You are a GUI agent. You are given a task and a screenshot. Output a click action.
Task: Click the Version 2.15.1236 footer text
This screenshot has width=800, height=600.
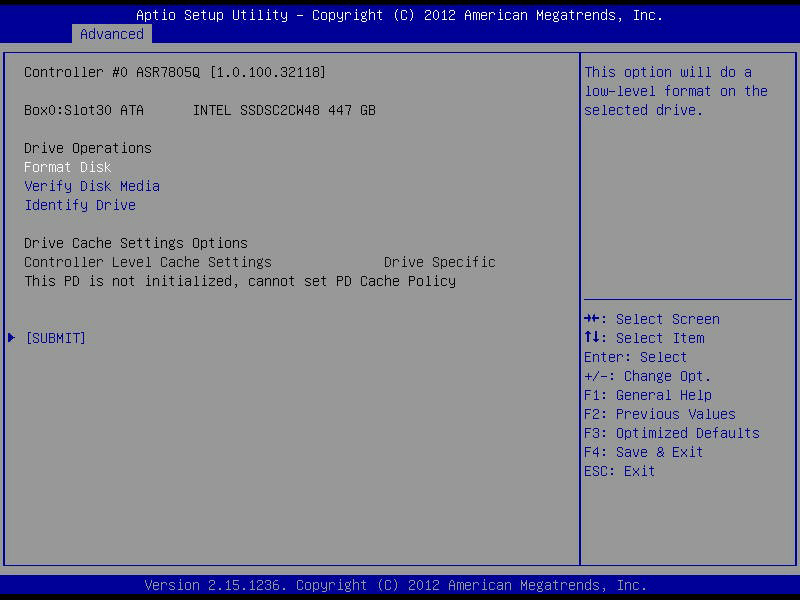[395, 585]
